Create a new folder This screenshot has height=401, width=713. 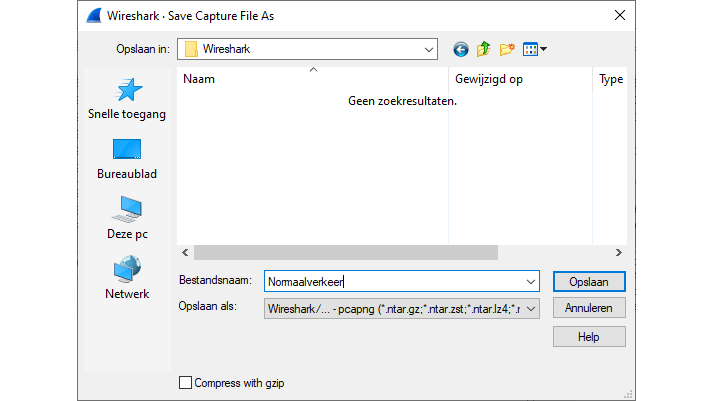[x=507, y=49]
